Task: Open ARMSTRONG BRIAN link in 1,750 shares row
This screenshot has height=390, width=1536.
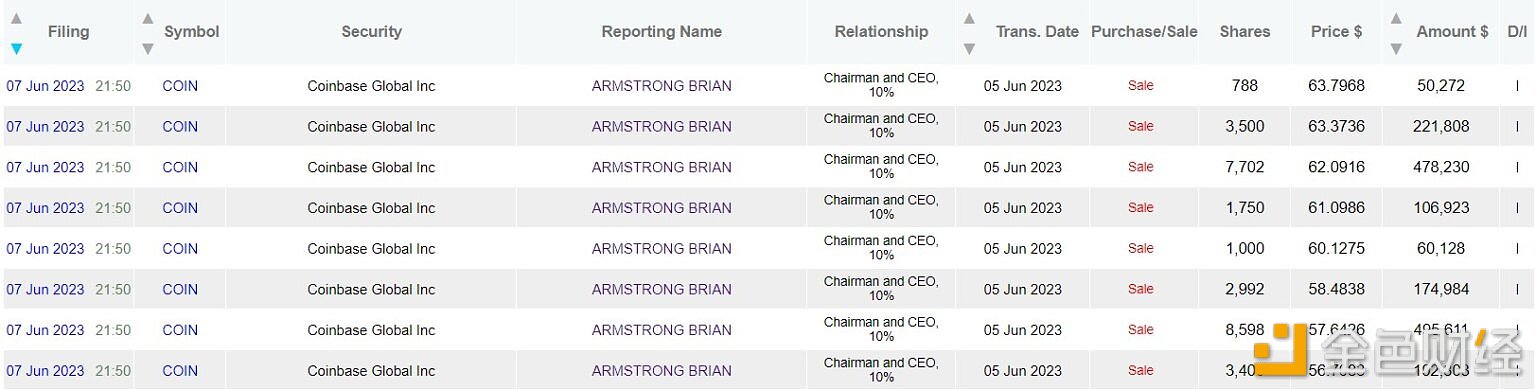Action: click(661, 208)
